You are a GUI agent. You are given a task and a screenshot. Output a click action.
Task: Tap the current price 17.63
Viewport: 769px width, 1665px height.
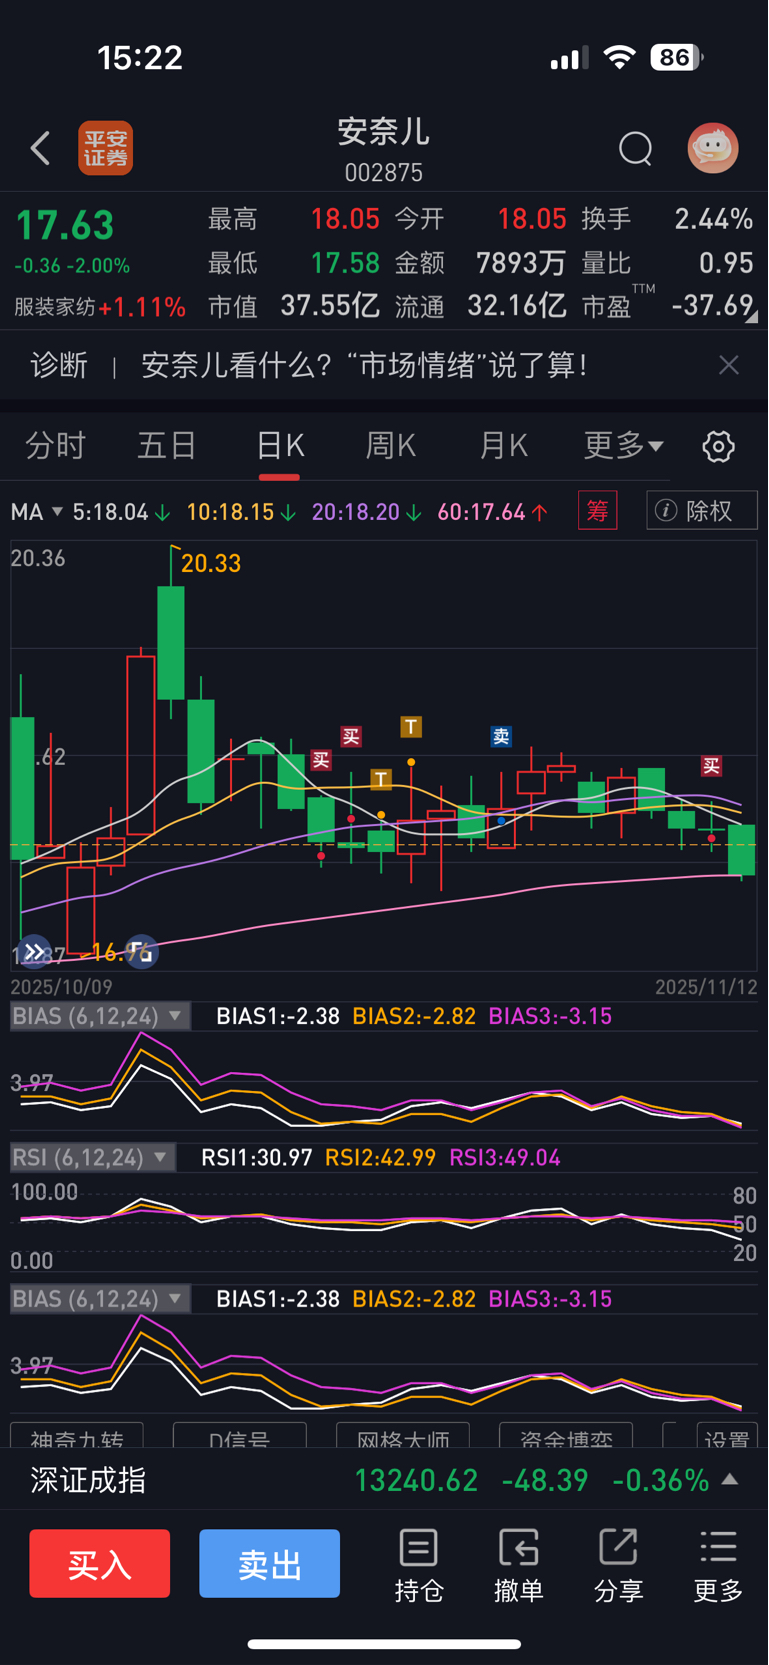tap(65, 225)
